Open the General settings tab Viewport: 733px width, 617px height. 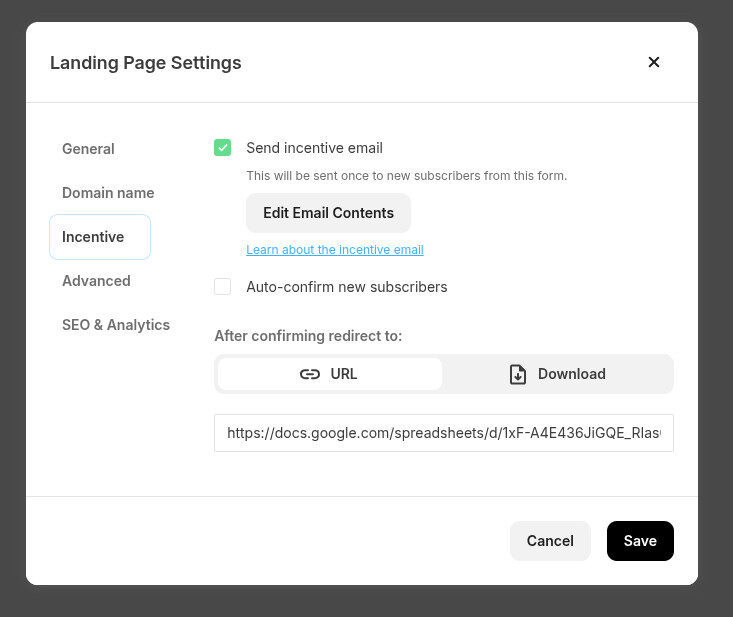(88, 149)
